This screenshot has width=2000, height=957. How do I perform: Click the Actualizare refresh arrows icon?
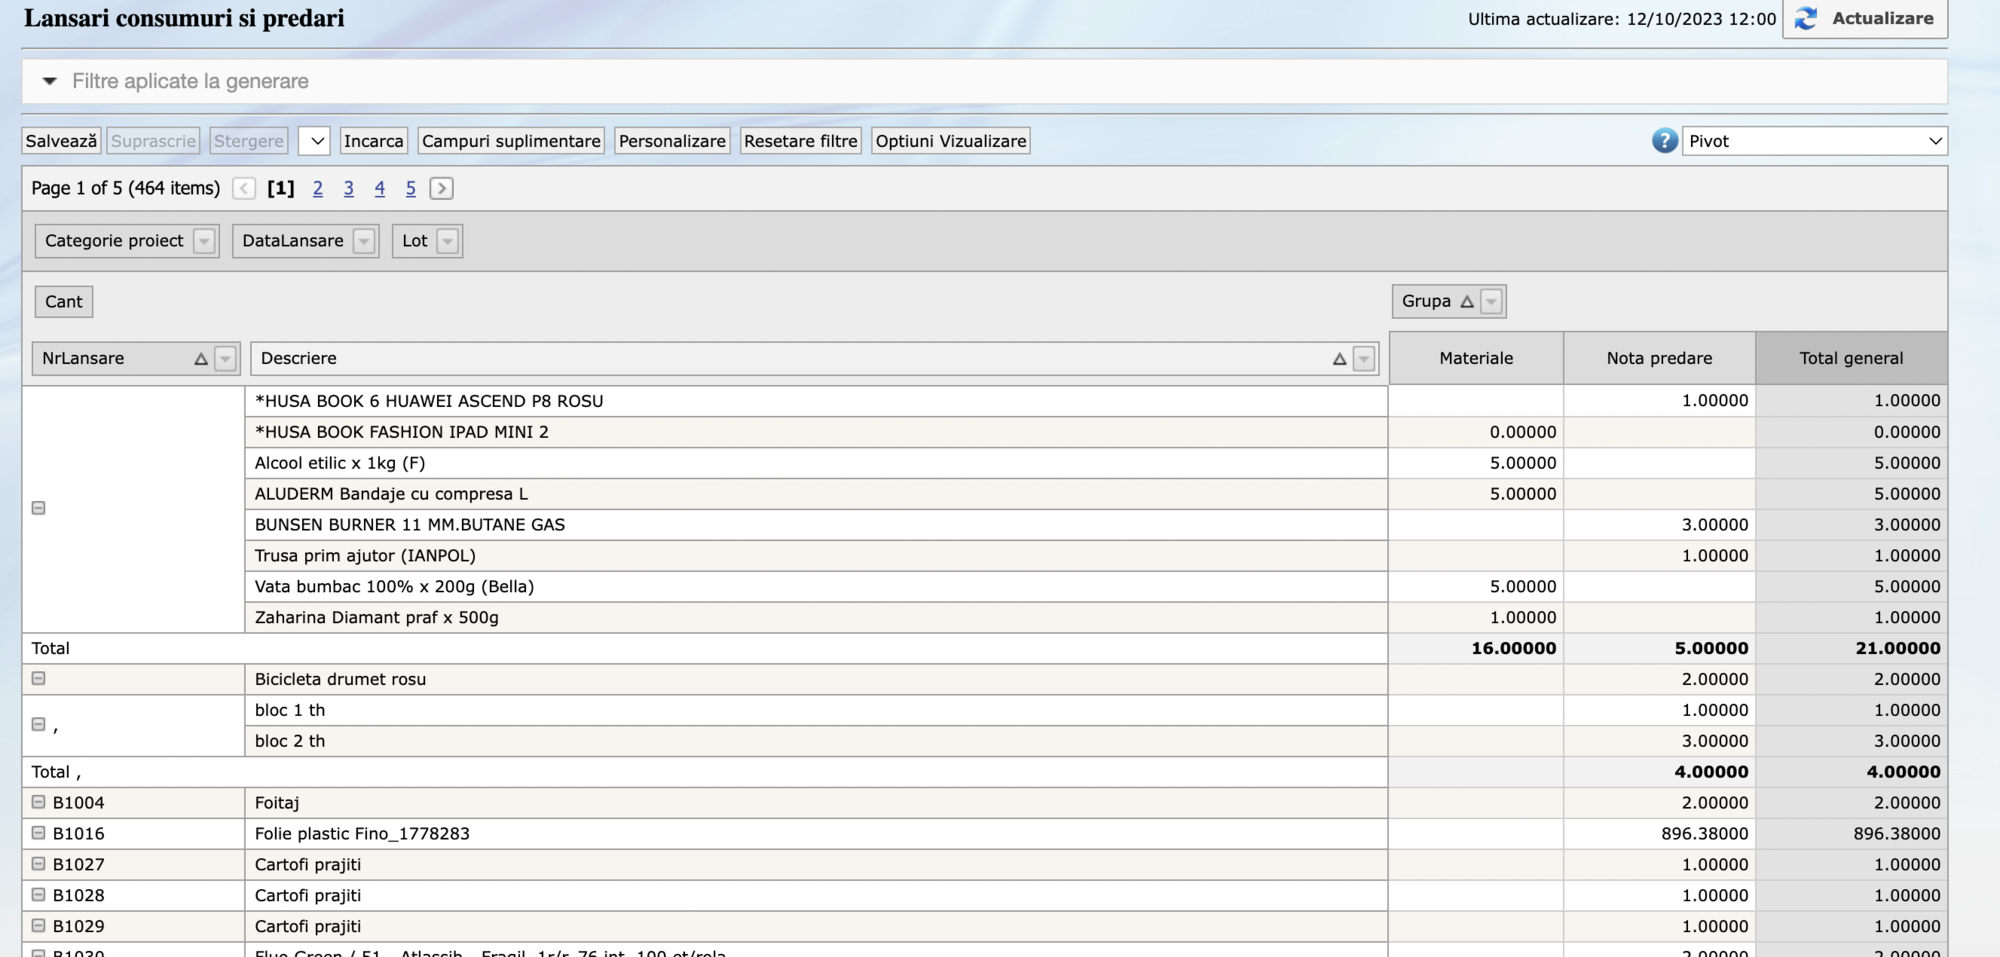pos(1806,19)
